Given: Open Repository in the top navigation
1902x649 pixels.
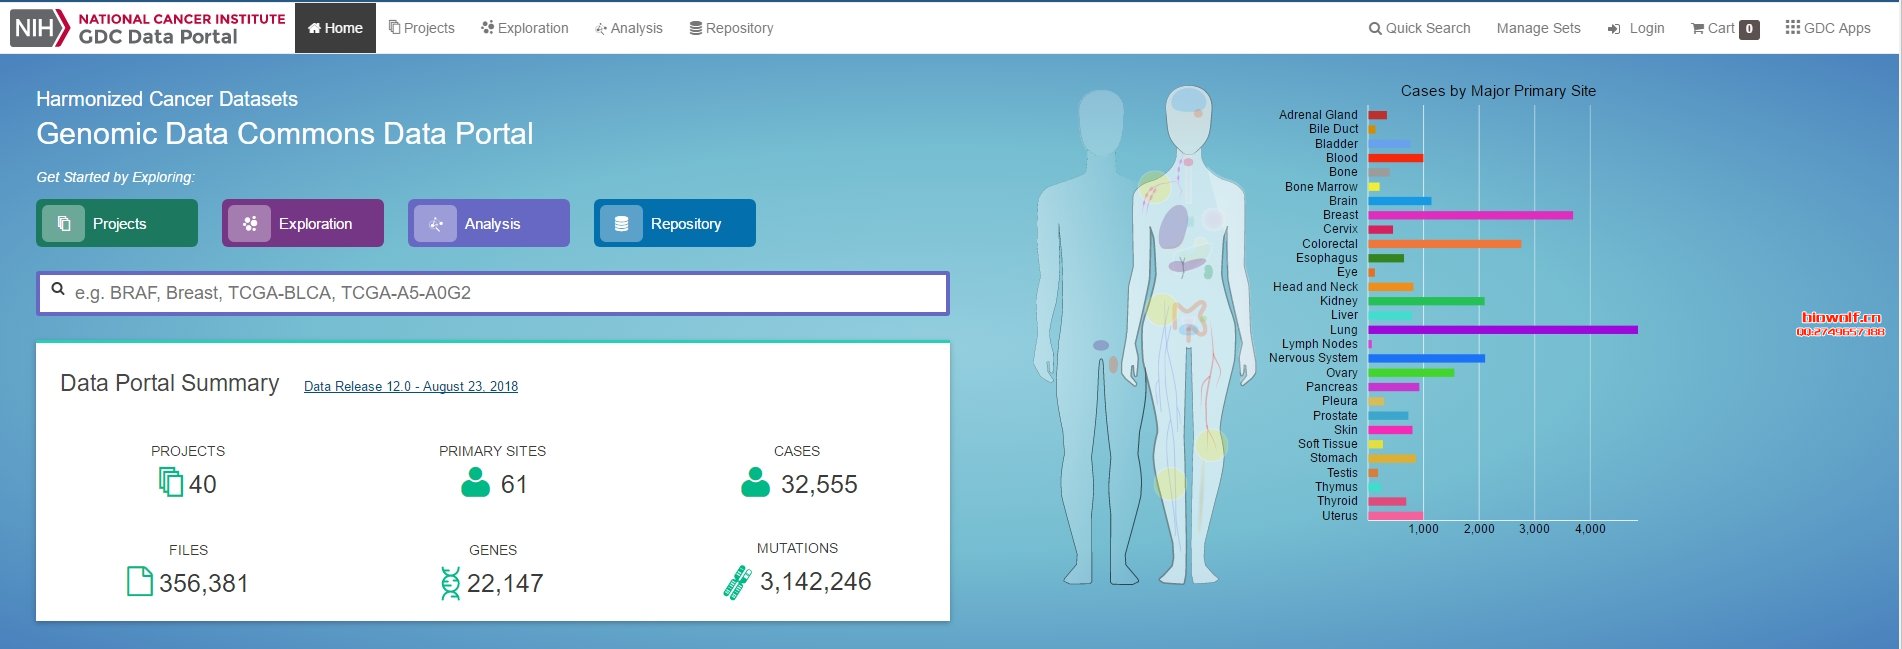Looking at the screenshot, I should [732, 28].
